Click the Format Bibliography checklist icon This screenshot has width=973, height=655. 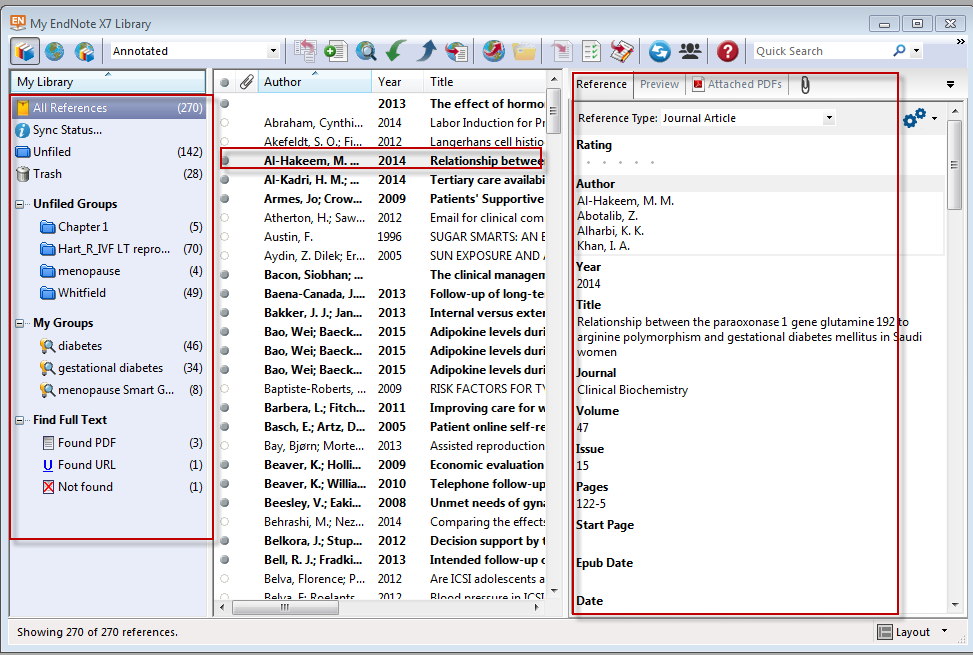(x=591, y=51)
